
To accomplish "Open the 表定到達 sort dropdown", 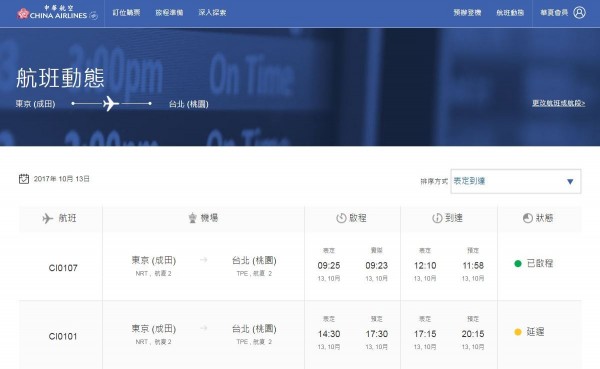I will (516, 181).
